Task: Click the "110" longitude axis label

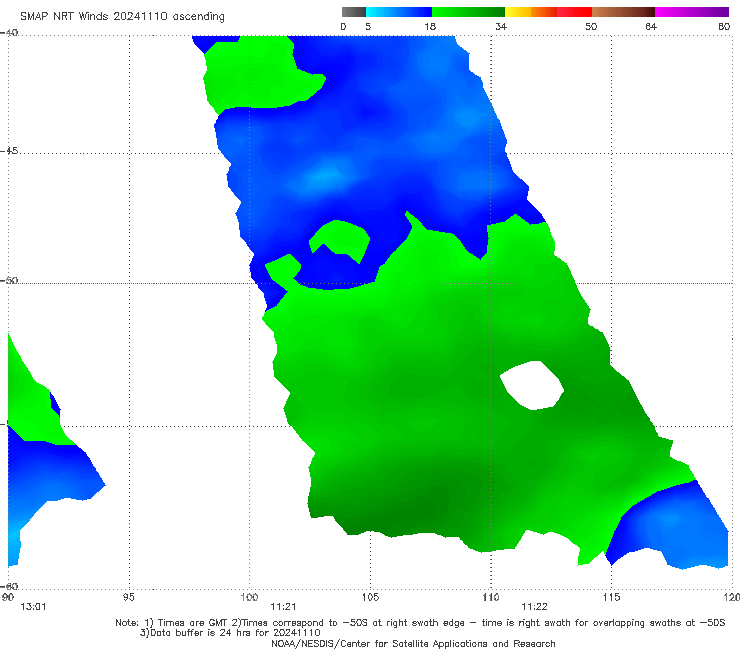Action: click(491, 597)
